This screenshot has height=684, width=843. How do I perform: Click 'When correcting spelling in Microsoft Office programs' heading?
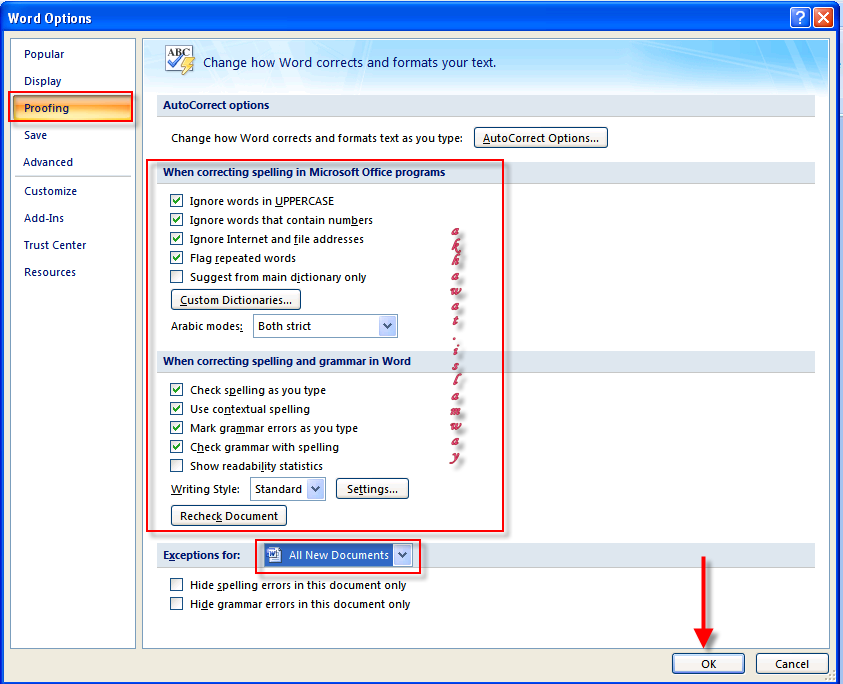(x=304, y=172)
